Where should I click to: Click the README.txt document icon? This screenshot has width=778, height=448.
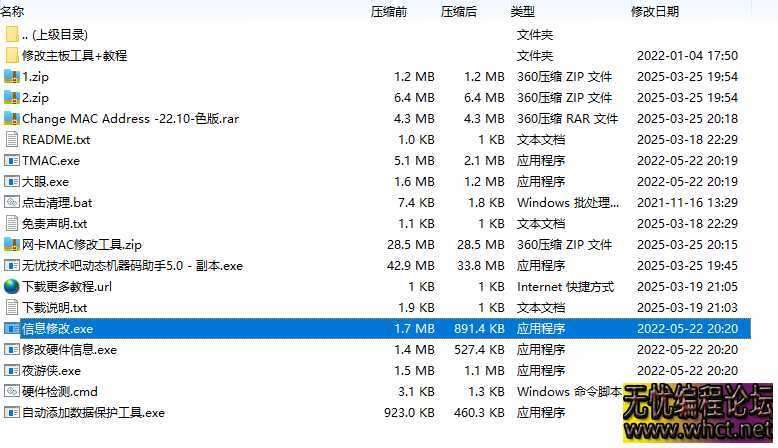pos(12,140)
